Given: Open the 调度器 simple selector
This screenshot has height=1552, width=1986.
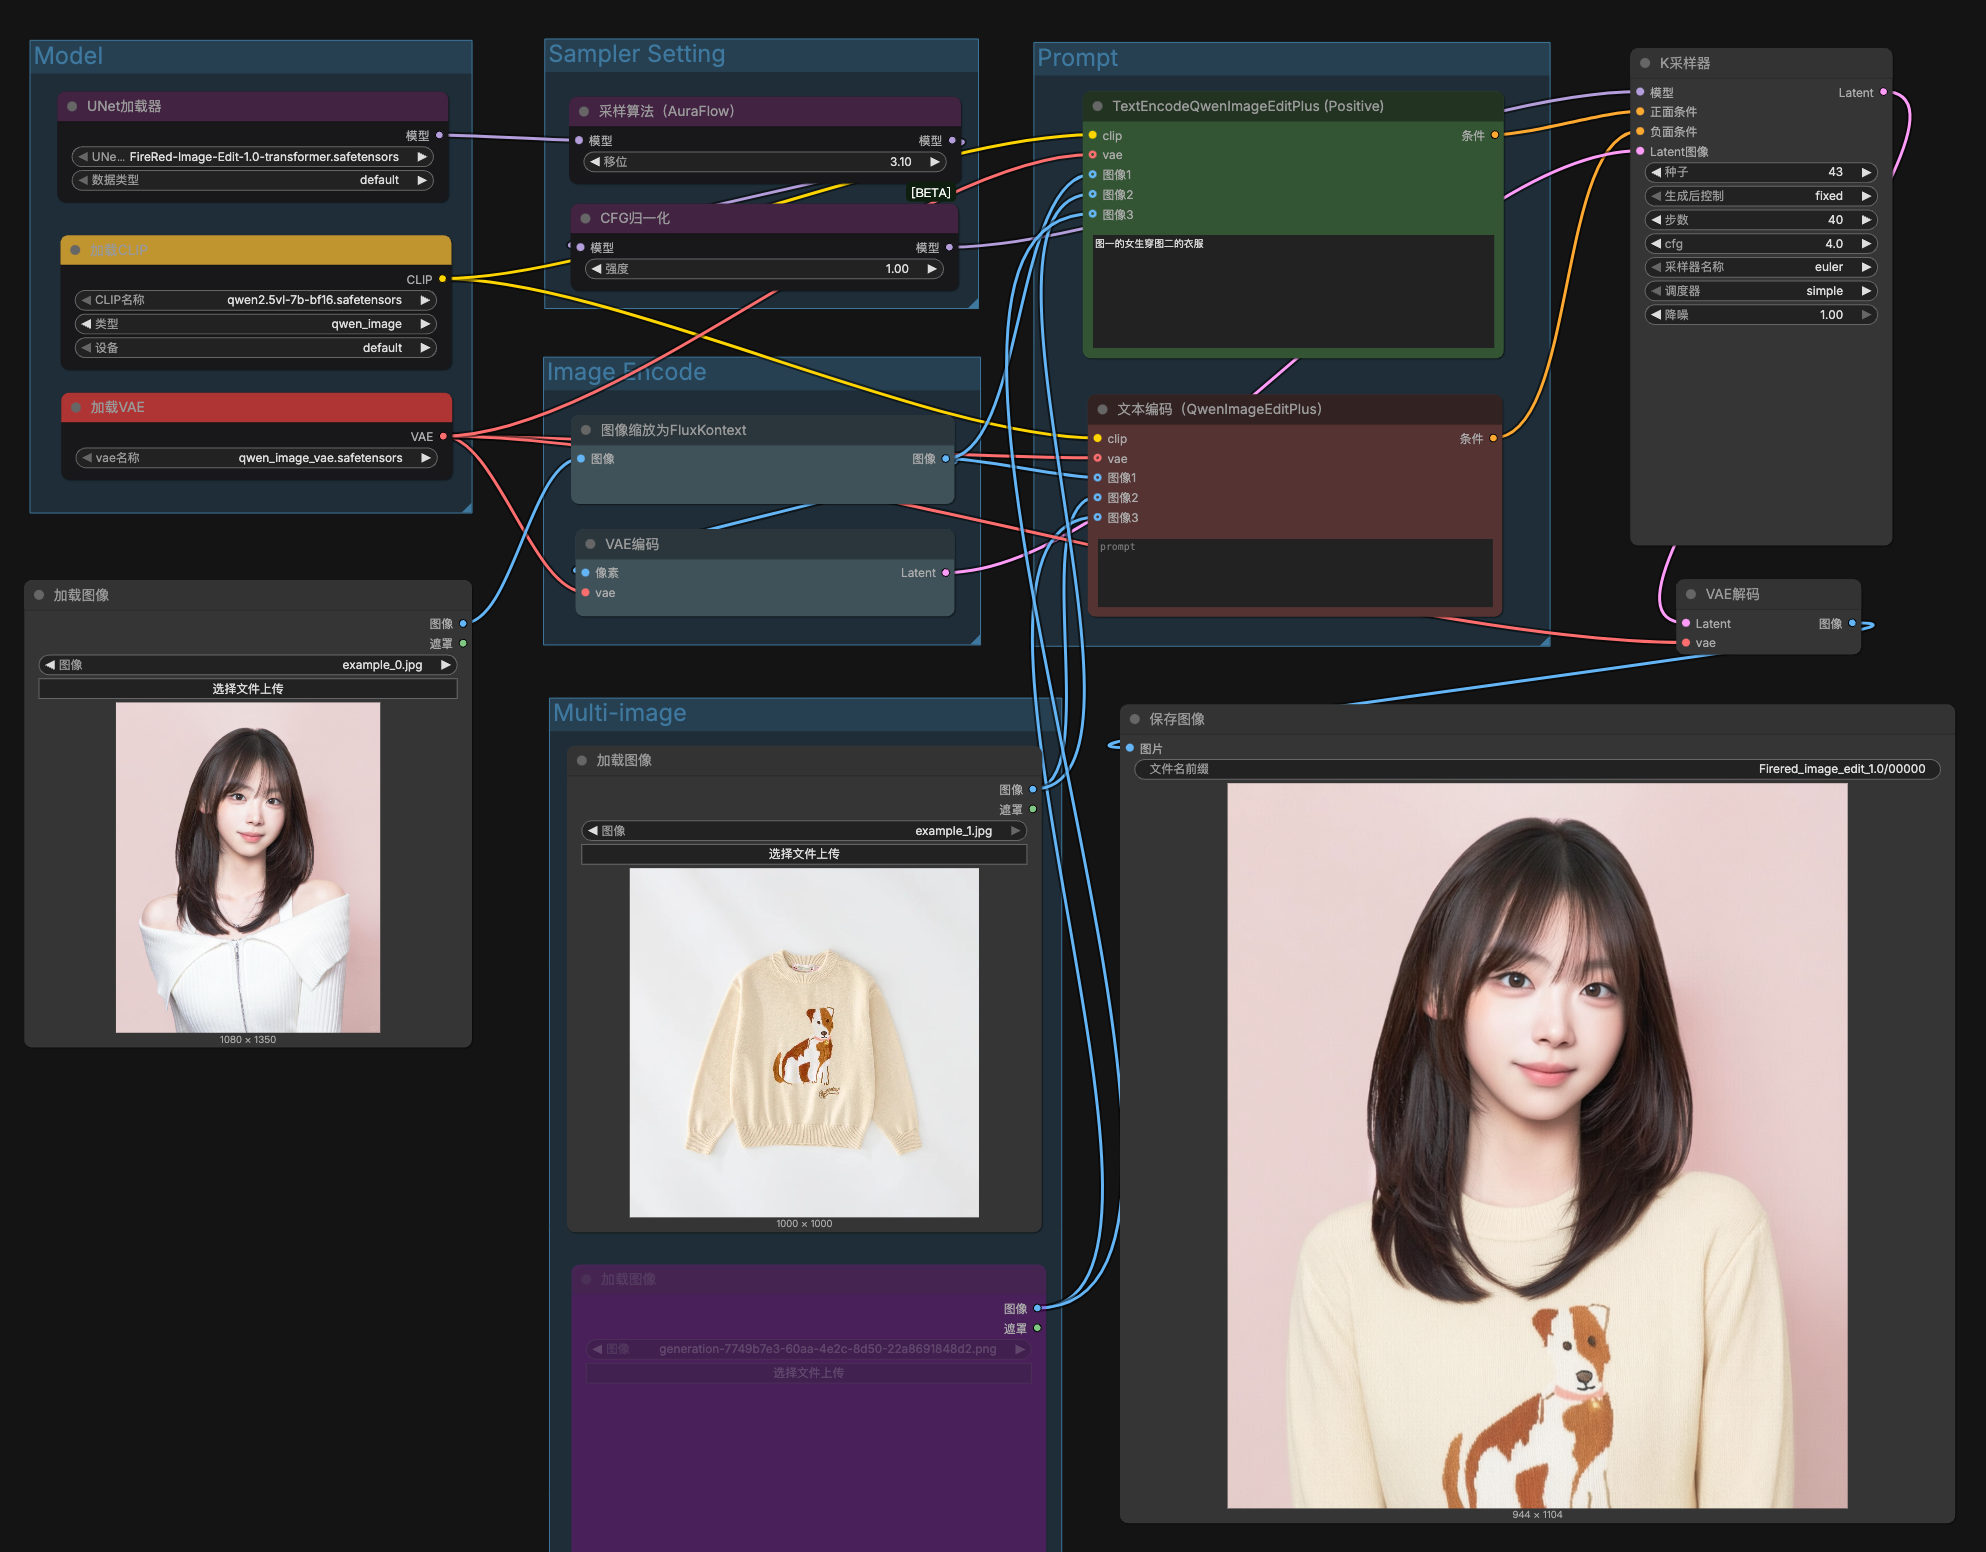Looking at the screenshot, I should pos(1760,291).
